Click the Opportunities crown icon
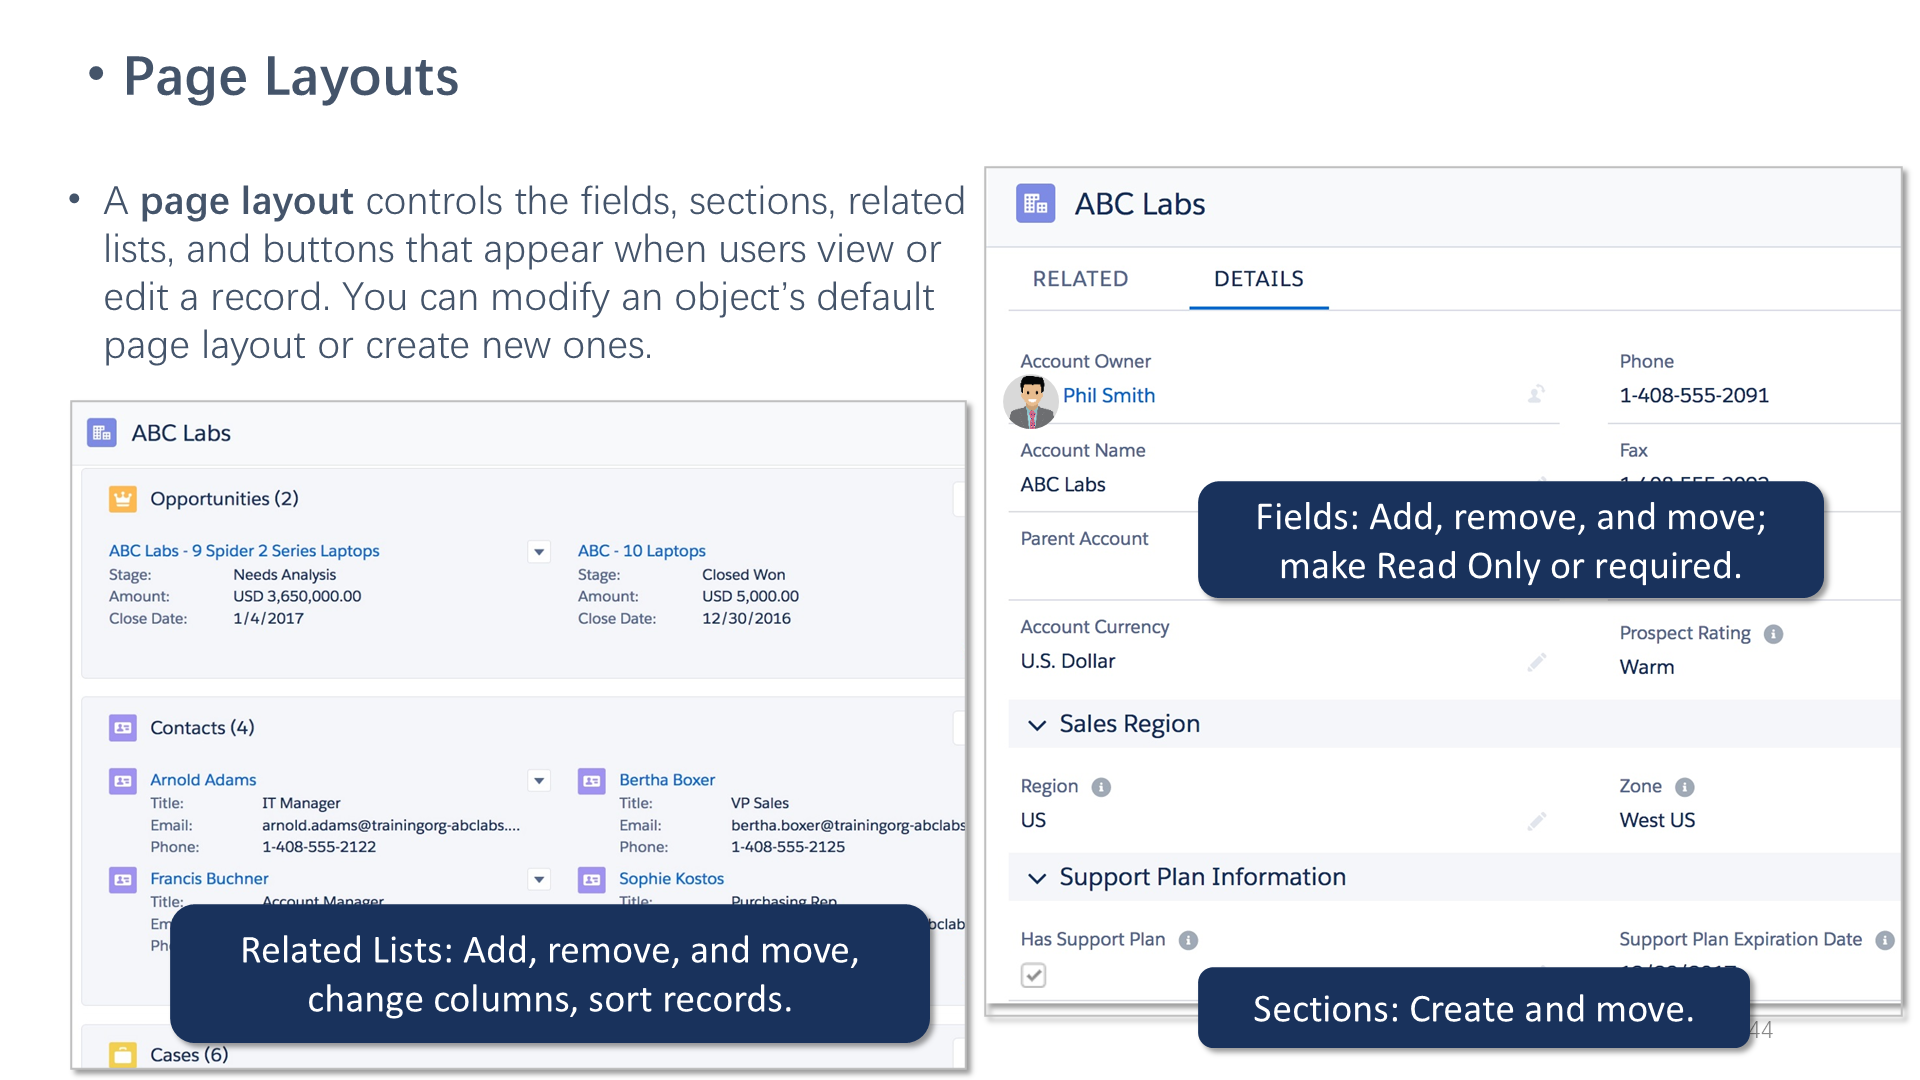The image size is (1920, 1080). coord(123,499)
